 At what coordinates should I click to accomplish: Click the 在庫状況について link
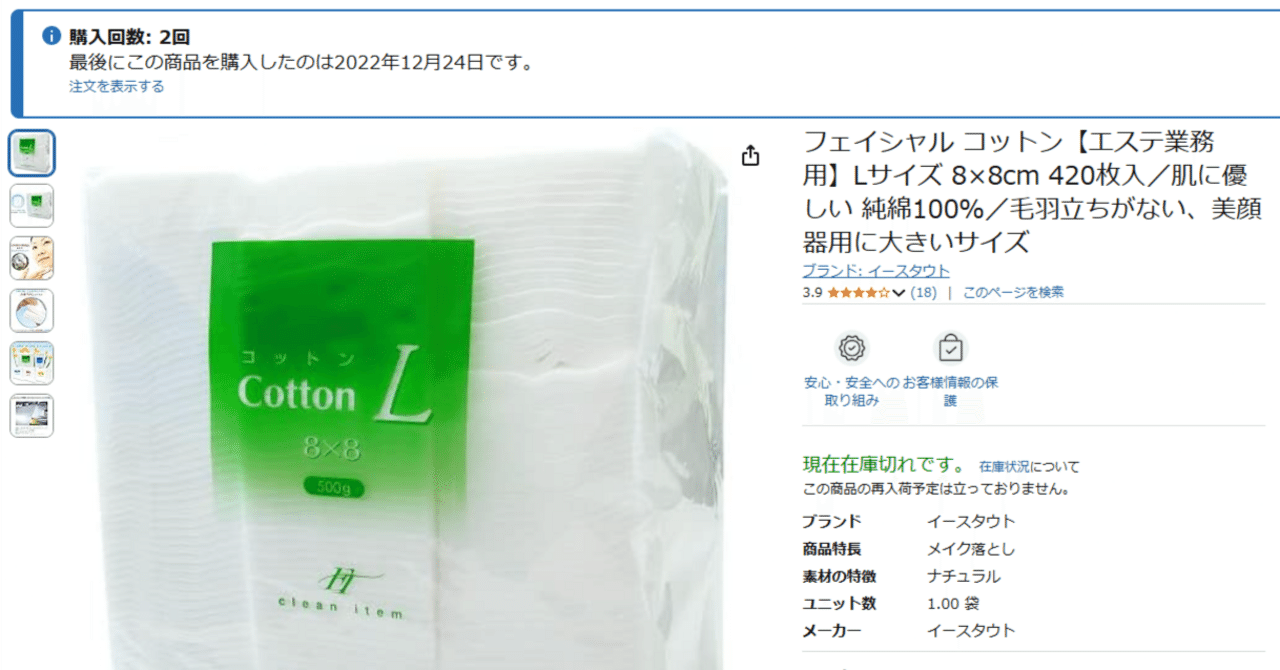1029,466
